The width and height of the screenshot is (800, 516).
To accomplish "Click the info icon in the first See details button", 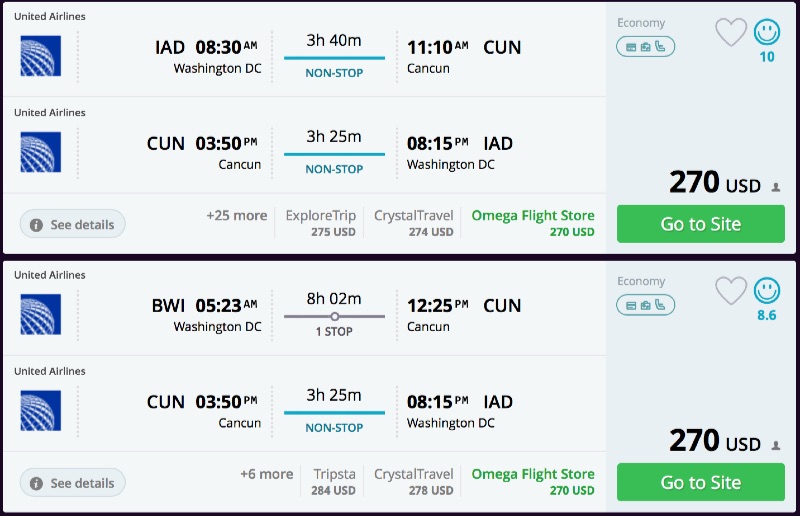I will pos(36,225).
